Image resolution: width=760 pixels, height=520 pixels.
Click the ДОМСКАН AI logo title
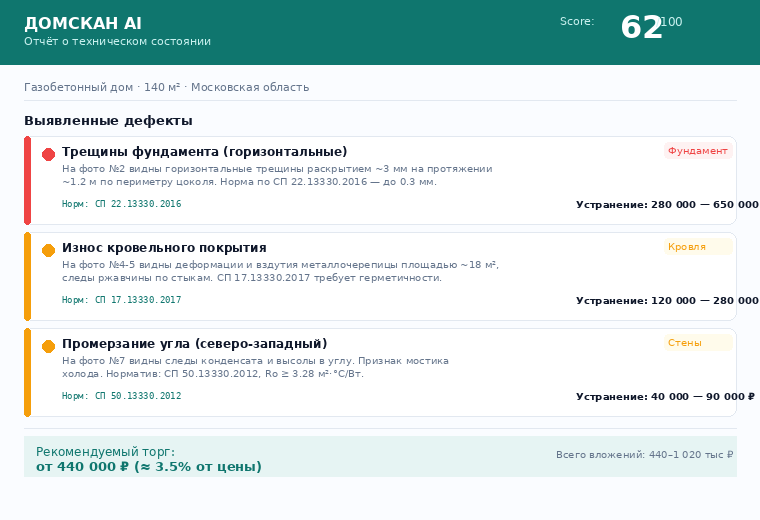click(83, 23)
